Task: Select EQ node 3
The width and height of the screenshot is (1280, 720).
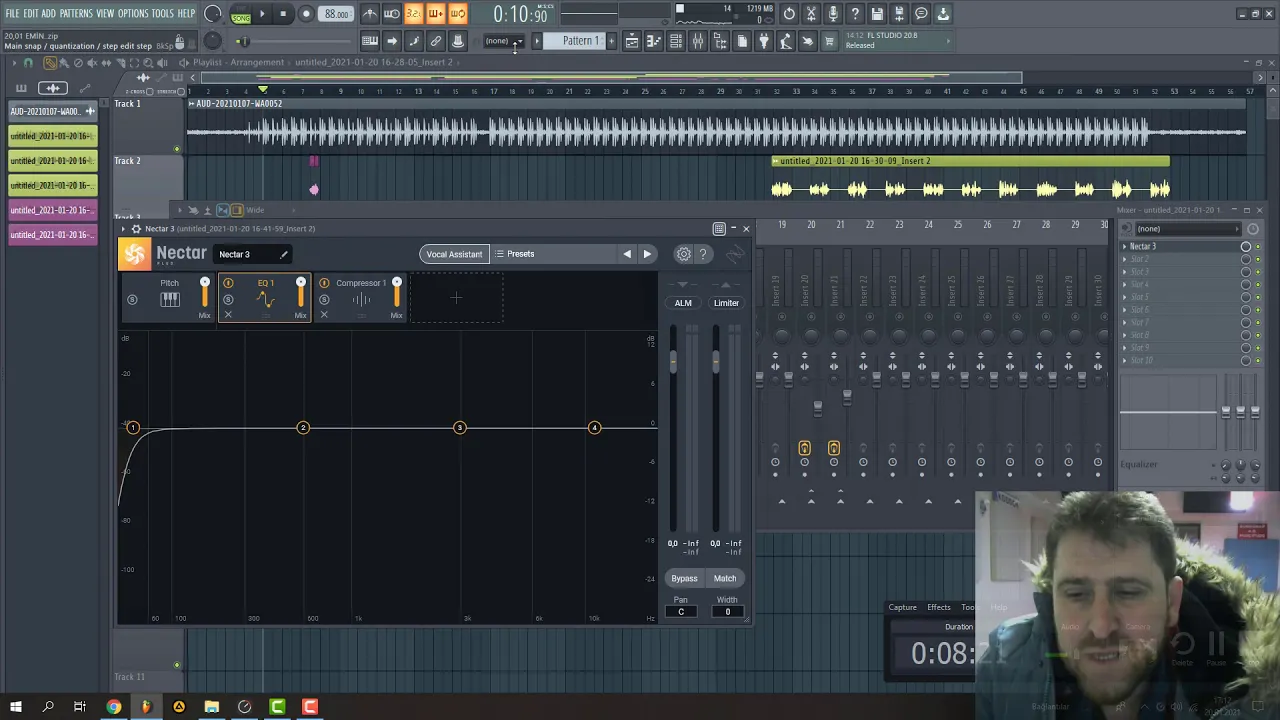Action: 460,428
